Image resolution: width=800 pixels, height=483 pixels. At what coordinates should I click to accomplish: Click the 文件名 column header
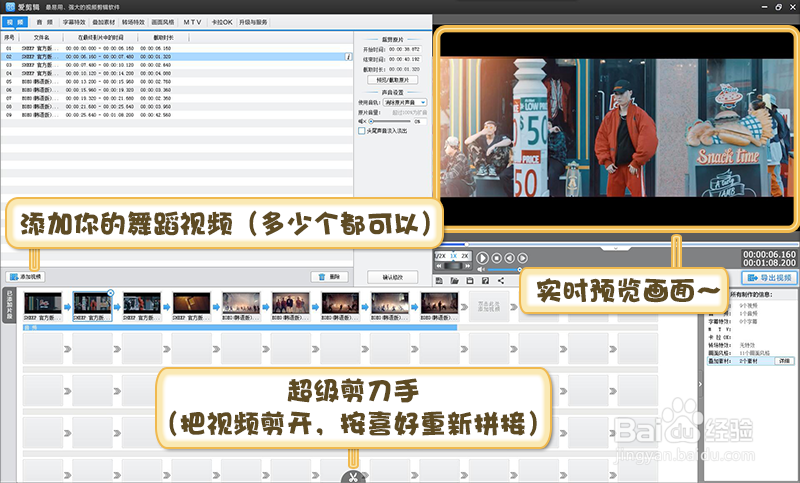pyautogui.click(x=41, y=38)
